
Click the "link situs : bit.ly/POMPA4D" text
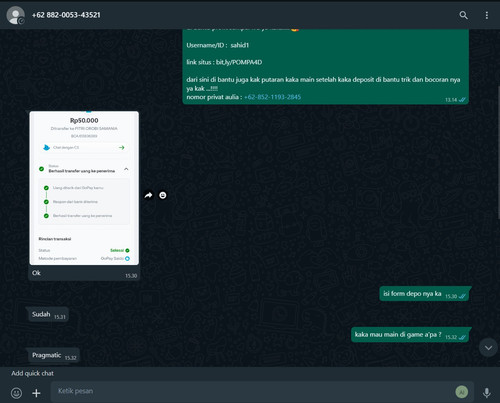224,62
